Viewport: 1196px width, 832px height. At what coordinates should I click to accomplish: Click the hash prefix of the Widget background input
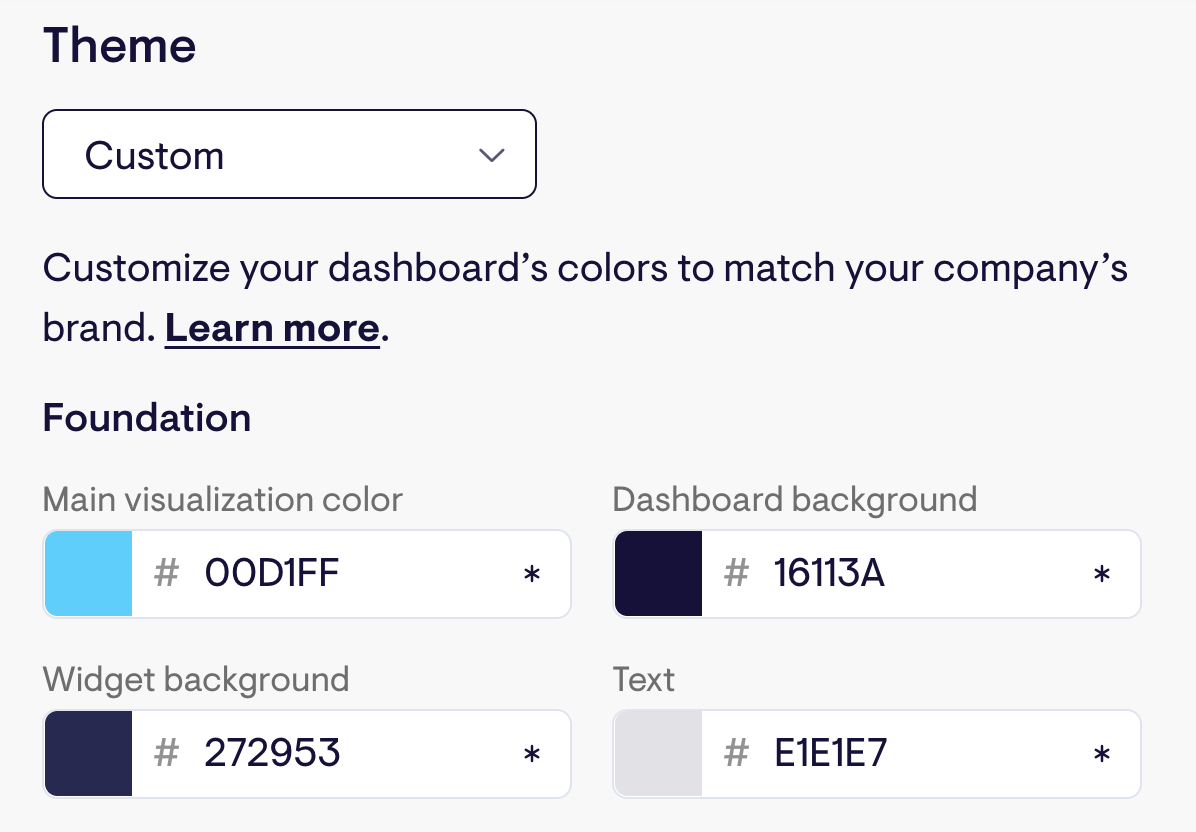[166, 753]
